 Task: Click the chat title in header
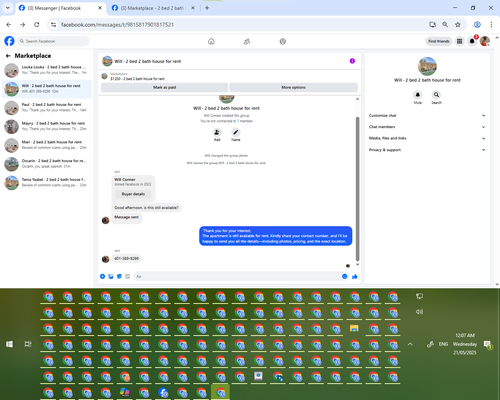[147, 61]
